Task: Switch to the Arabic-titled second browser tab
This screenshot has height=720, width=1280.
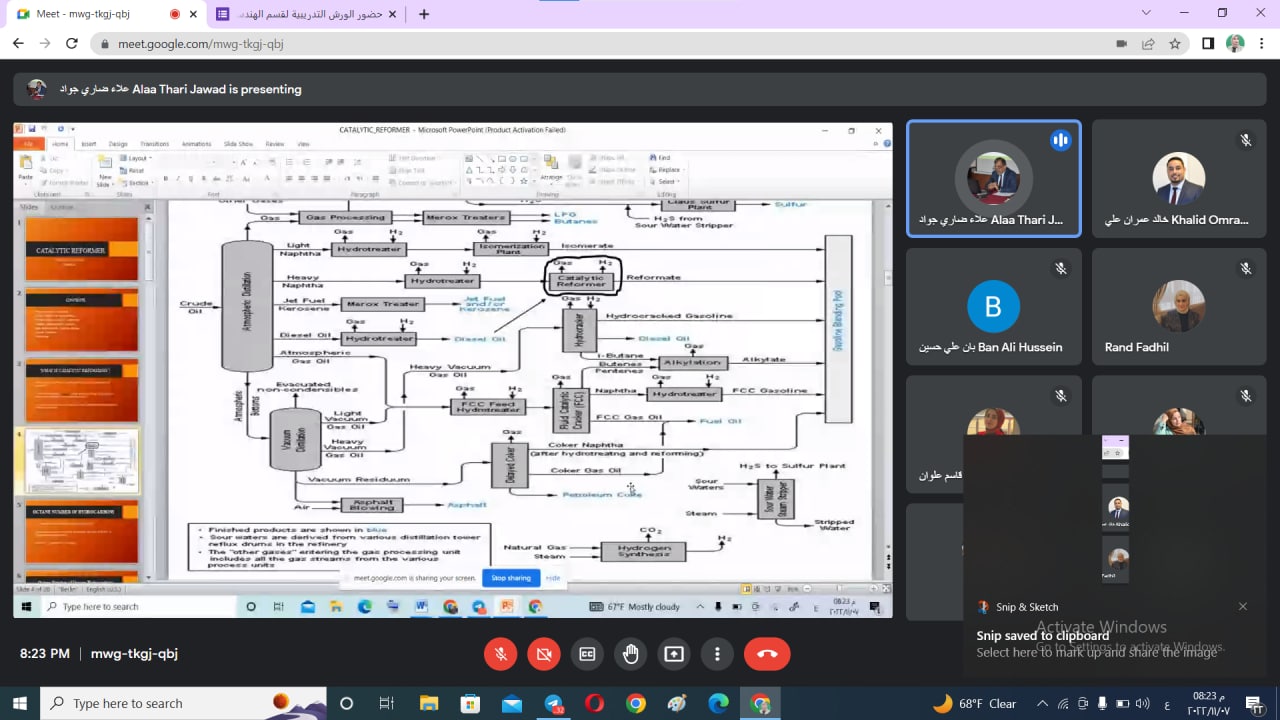Action: pos(300,14)
